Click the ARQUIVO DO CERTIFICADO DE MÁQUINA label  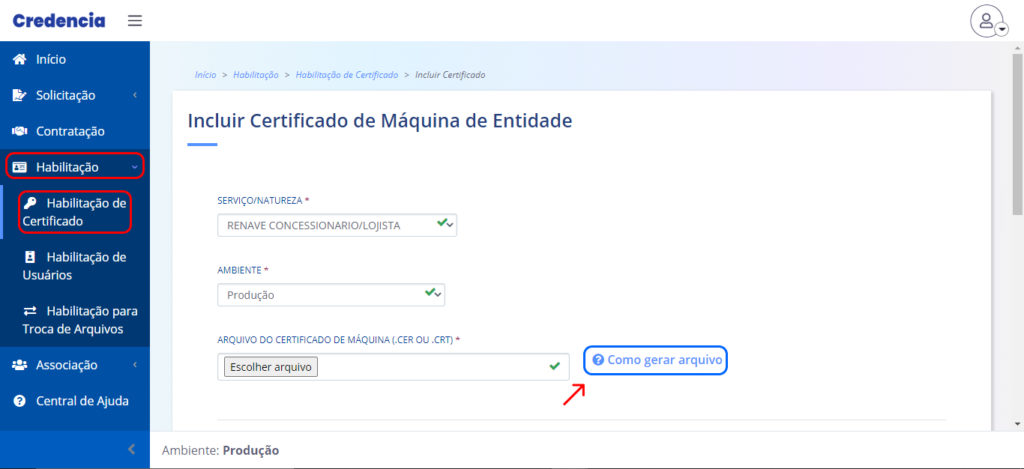pos(339,340)
